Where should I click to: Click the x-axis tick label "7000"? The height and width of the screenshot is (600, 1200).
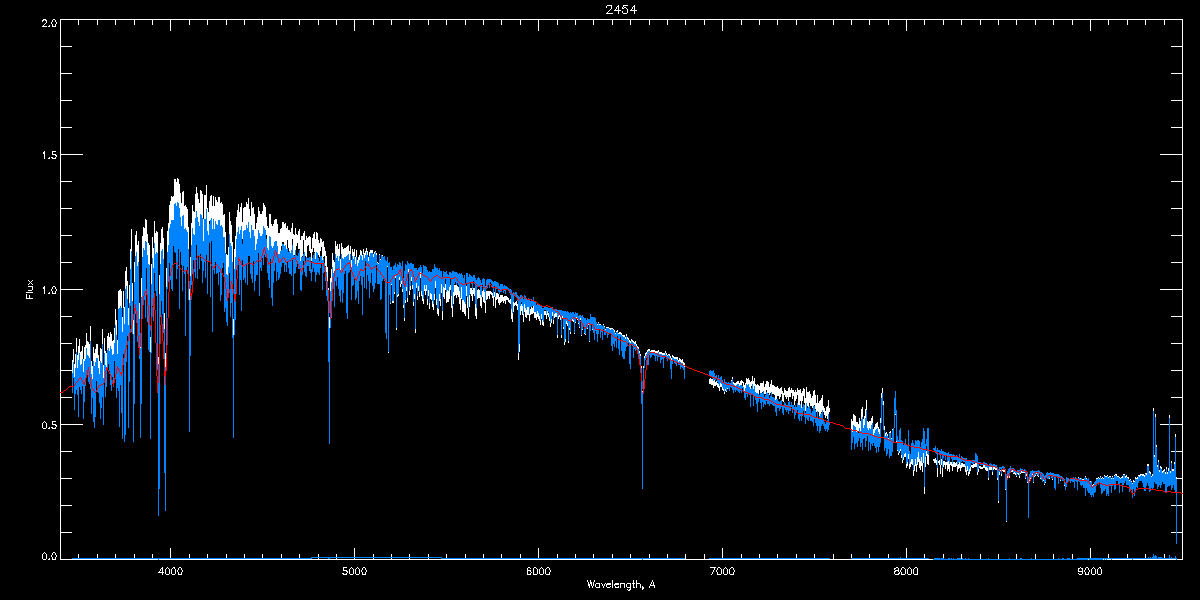coord(722,571)
